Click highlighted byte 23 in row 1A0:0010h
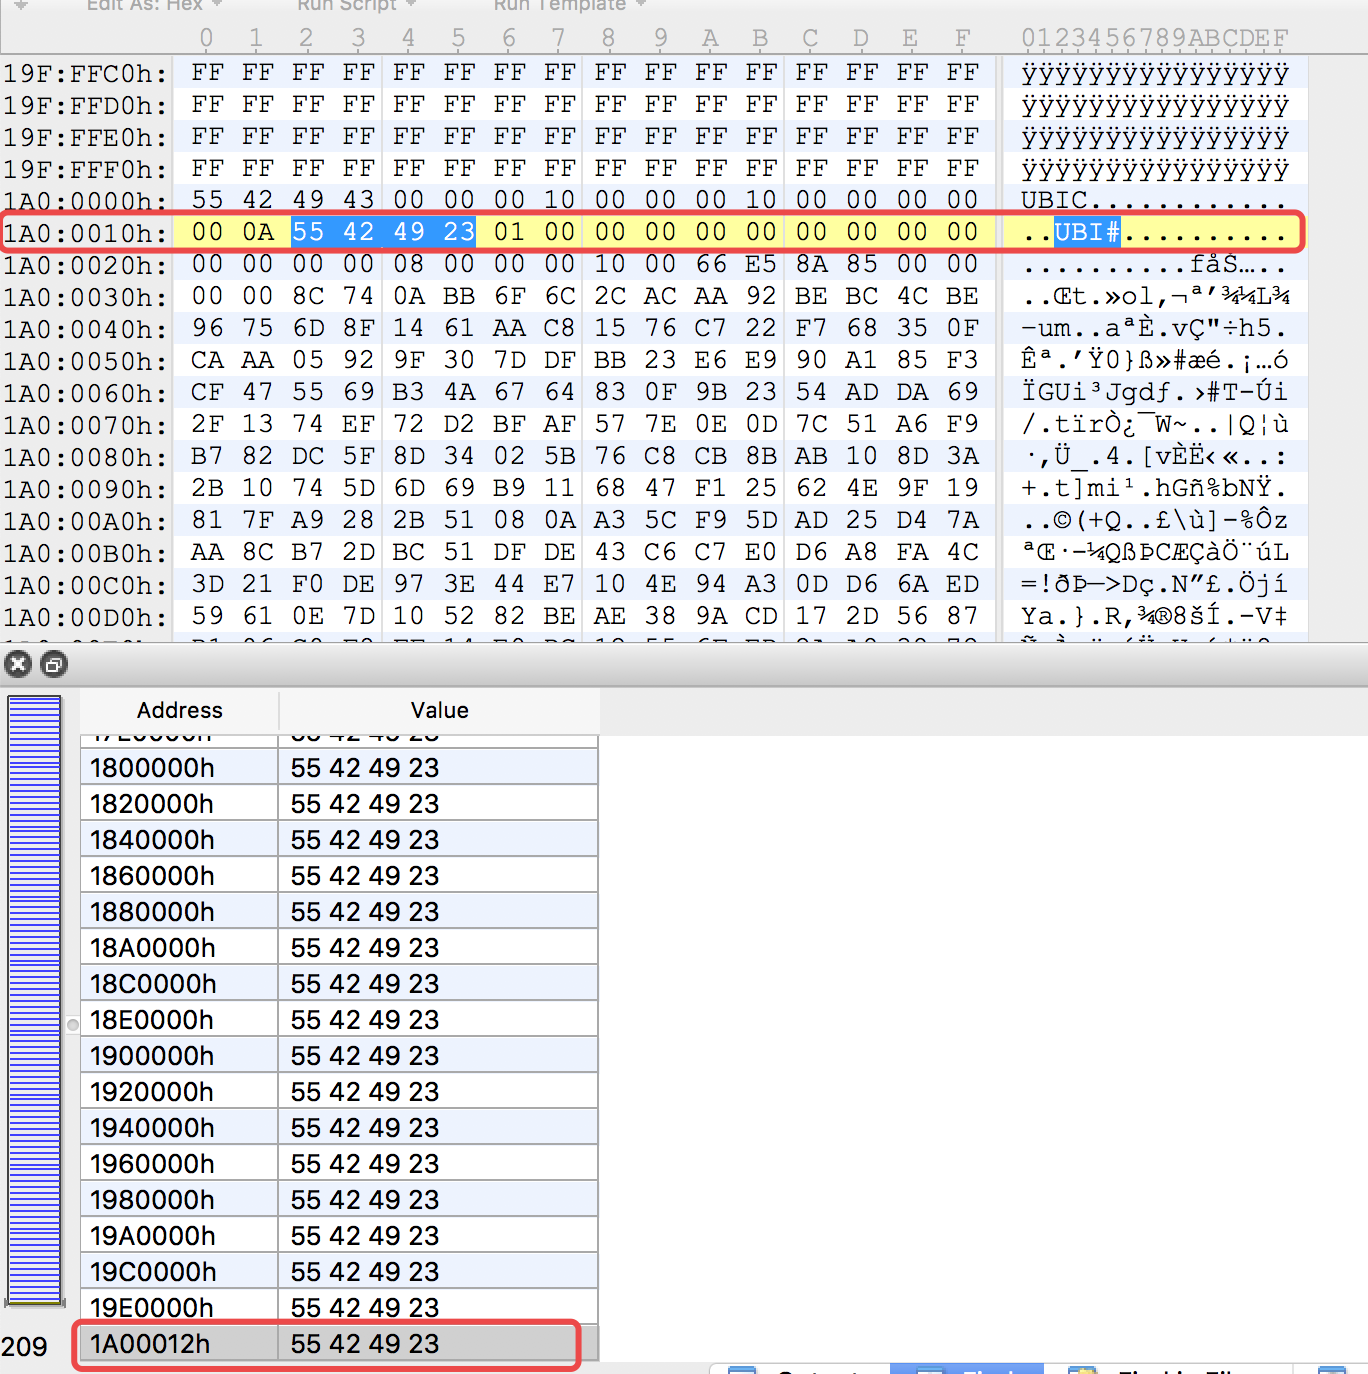The height and width of the screenshot is (1374, 1368). [x=459, y=232]
